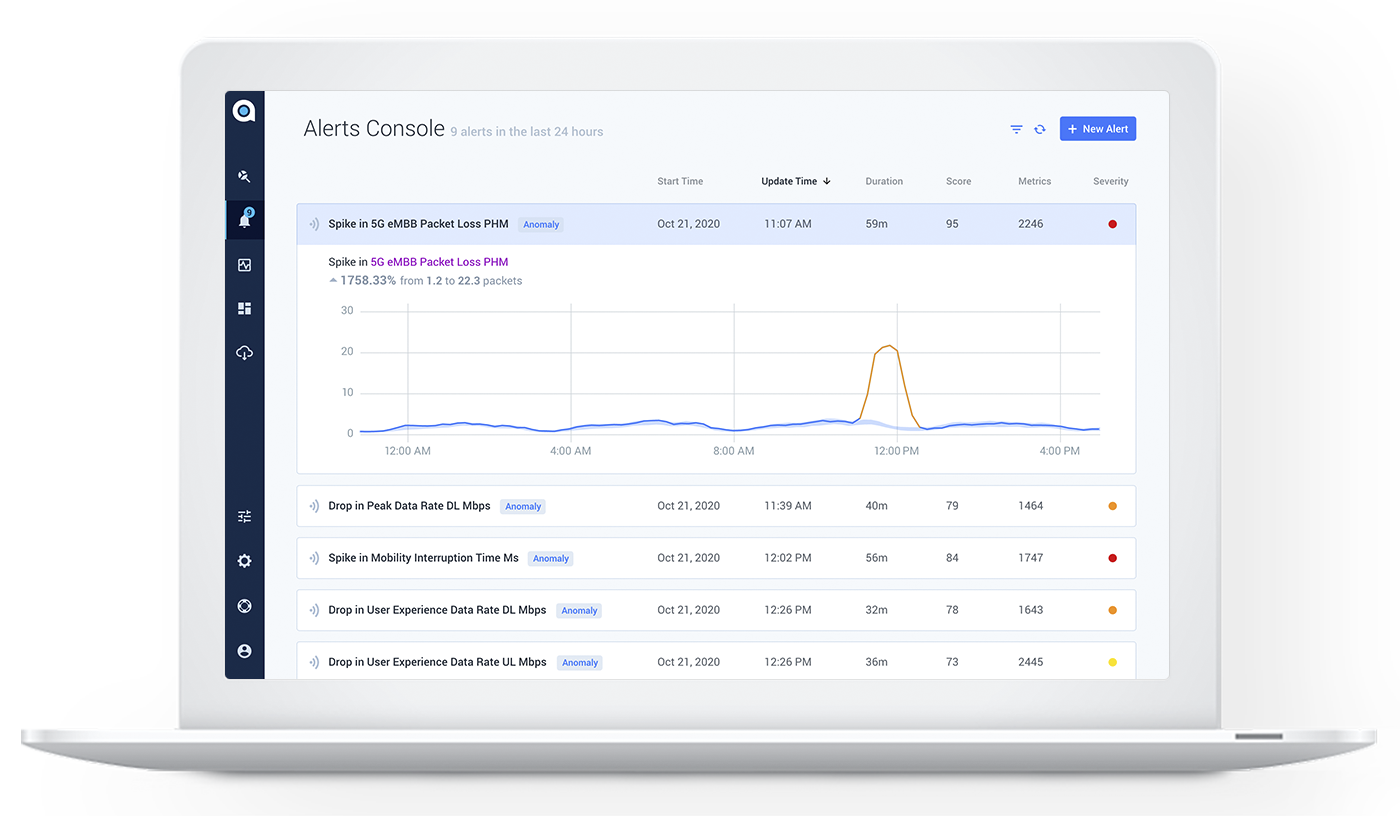Click the Score column header
This screenshot has width=1400, height=816.
[958, 182]
